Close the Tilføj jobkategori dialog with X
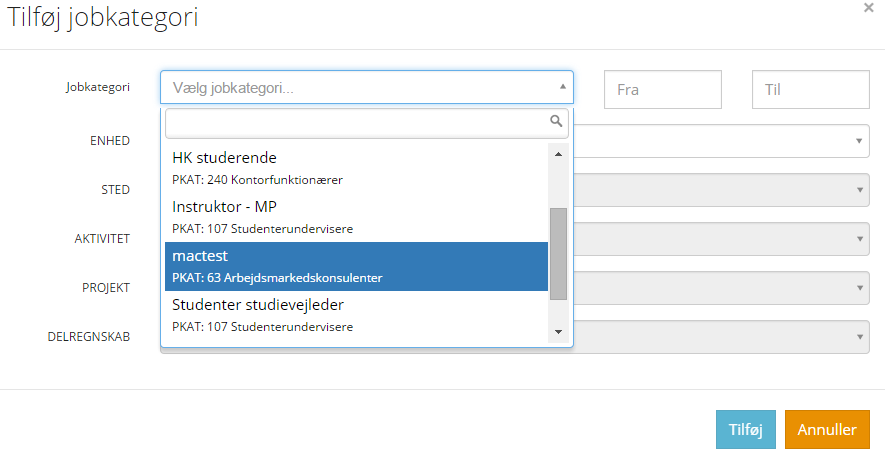 coord(868,7)
